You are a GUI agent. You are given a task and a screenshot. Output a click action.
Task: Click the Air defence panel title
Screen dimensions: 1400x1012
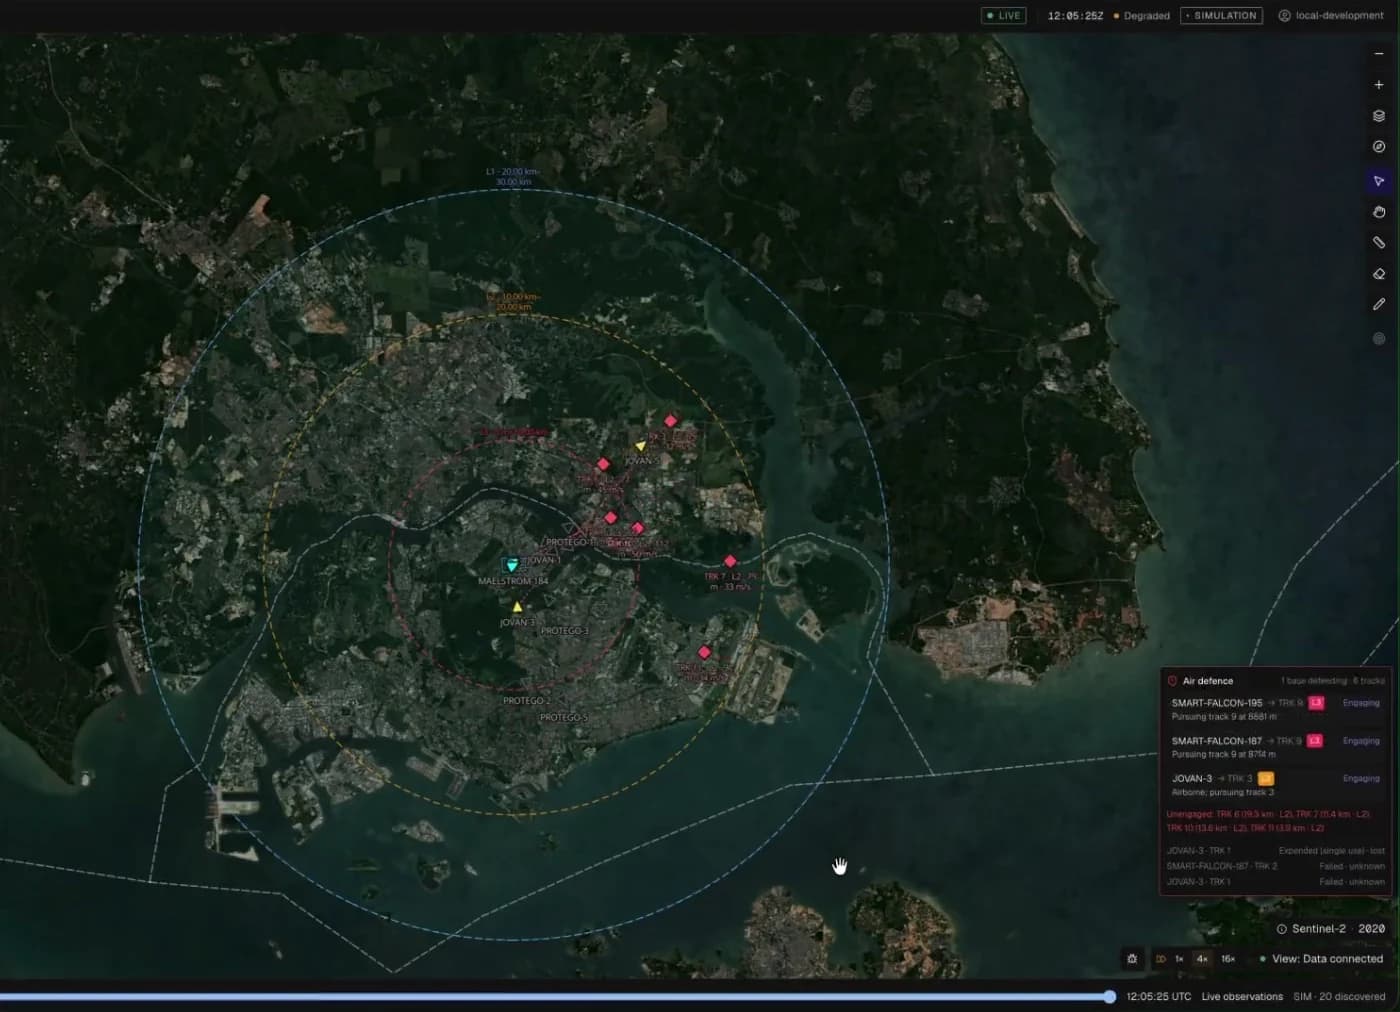tap(1208, 681)
